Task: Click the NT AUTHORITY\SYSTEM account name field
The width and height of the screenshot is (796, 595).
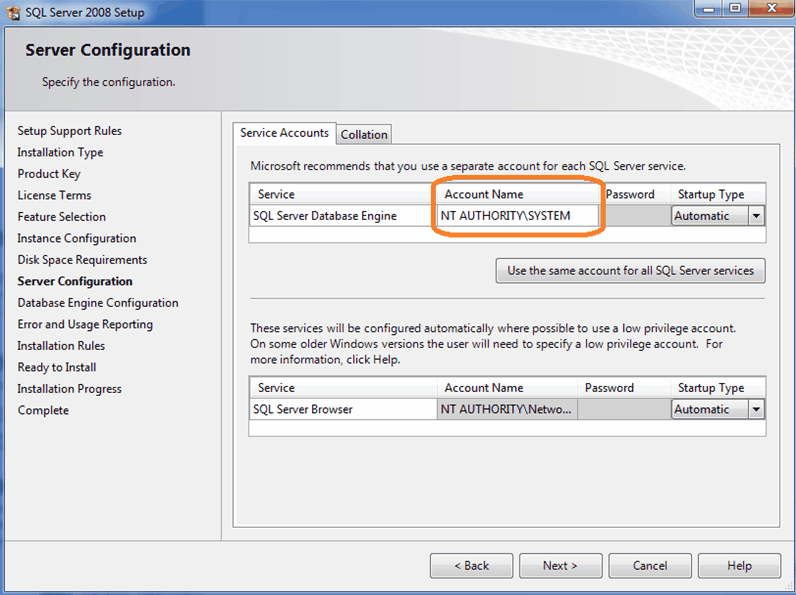Action: click(x=518, y=216)
